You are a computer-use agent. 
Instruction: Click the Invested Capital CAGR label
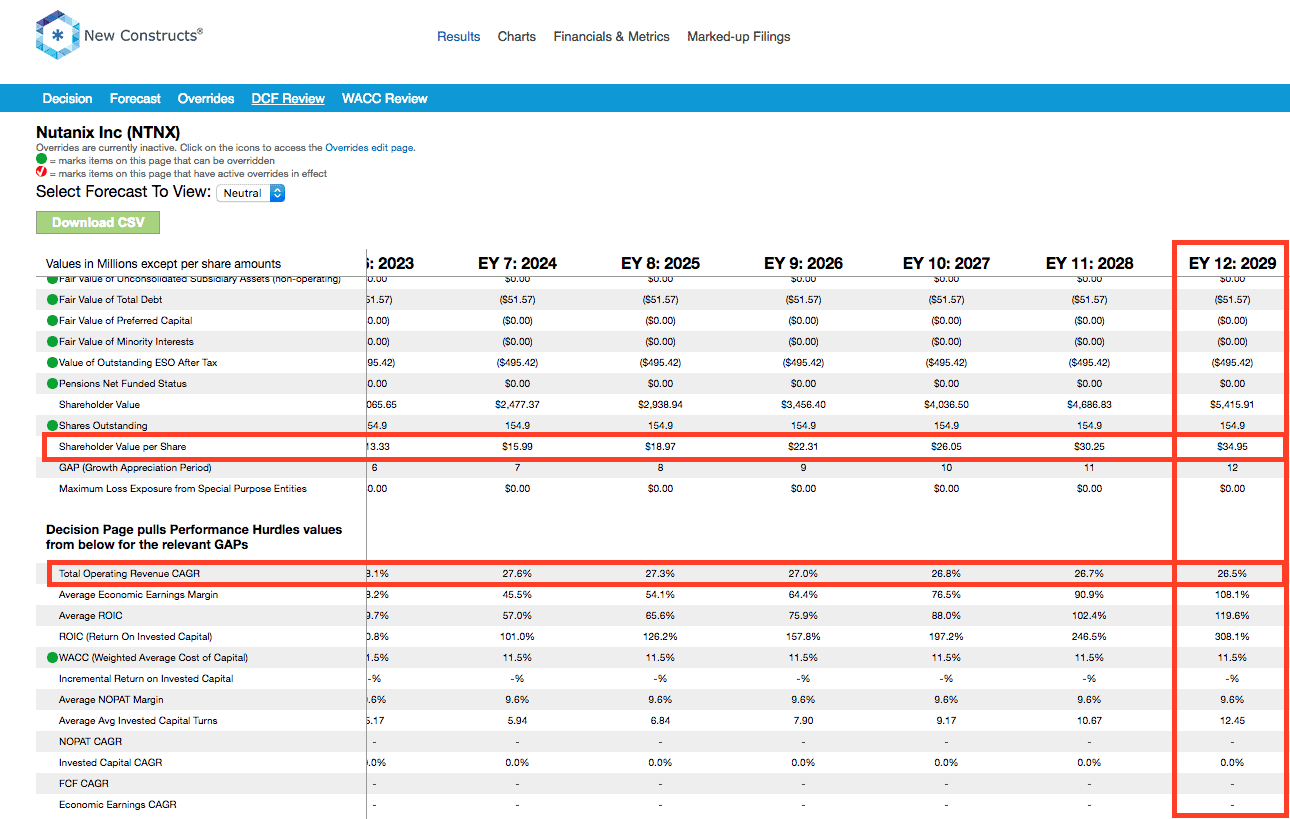110,763
